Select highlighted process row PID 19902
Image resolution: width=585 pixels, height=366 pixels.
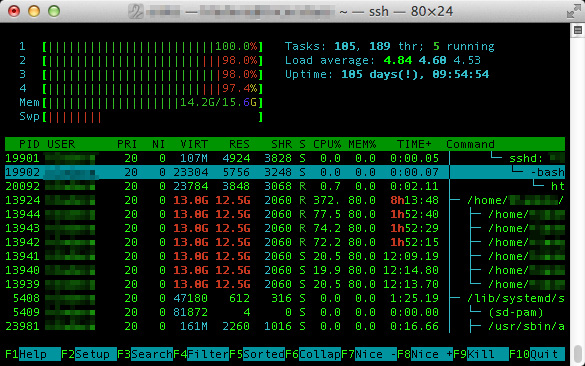[285, 172]
